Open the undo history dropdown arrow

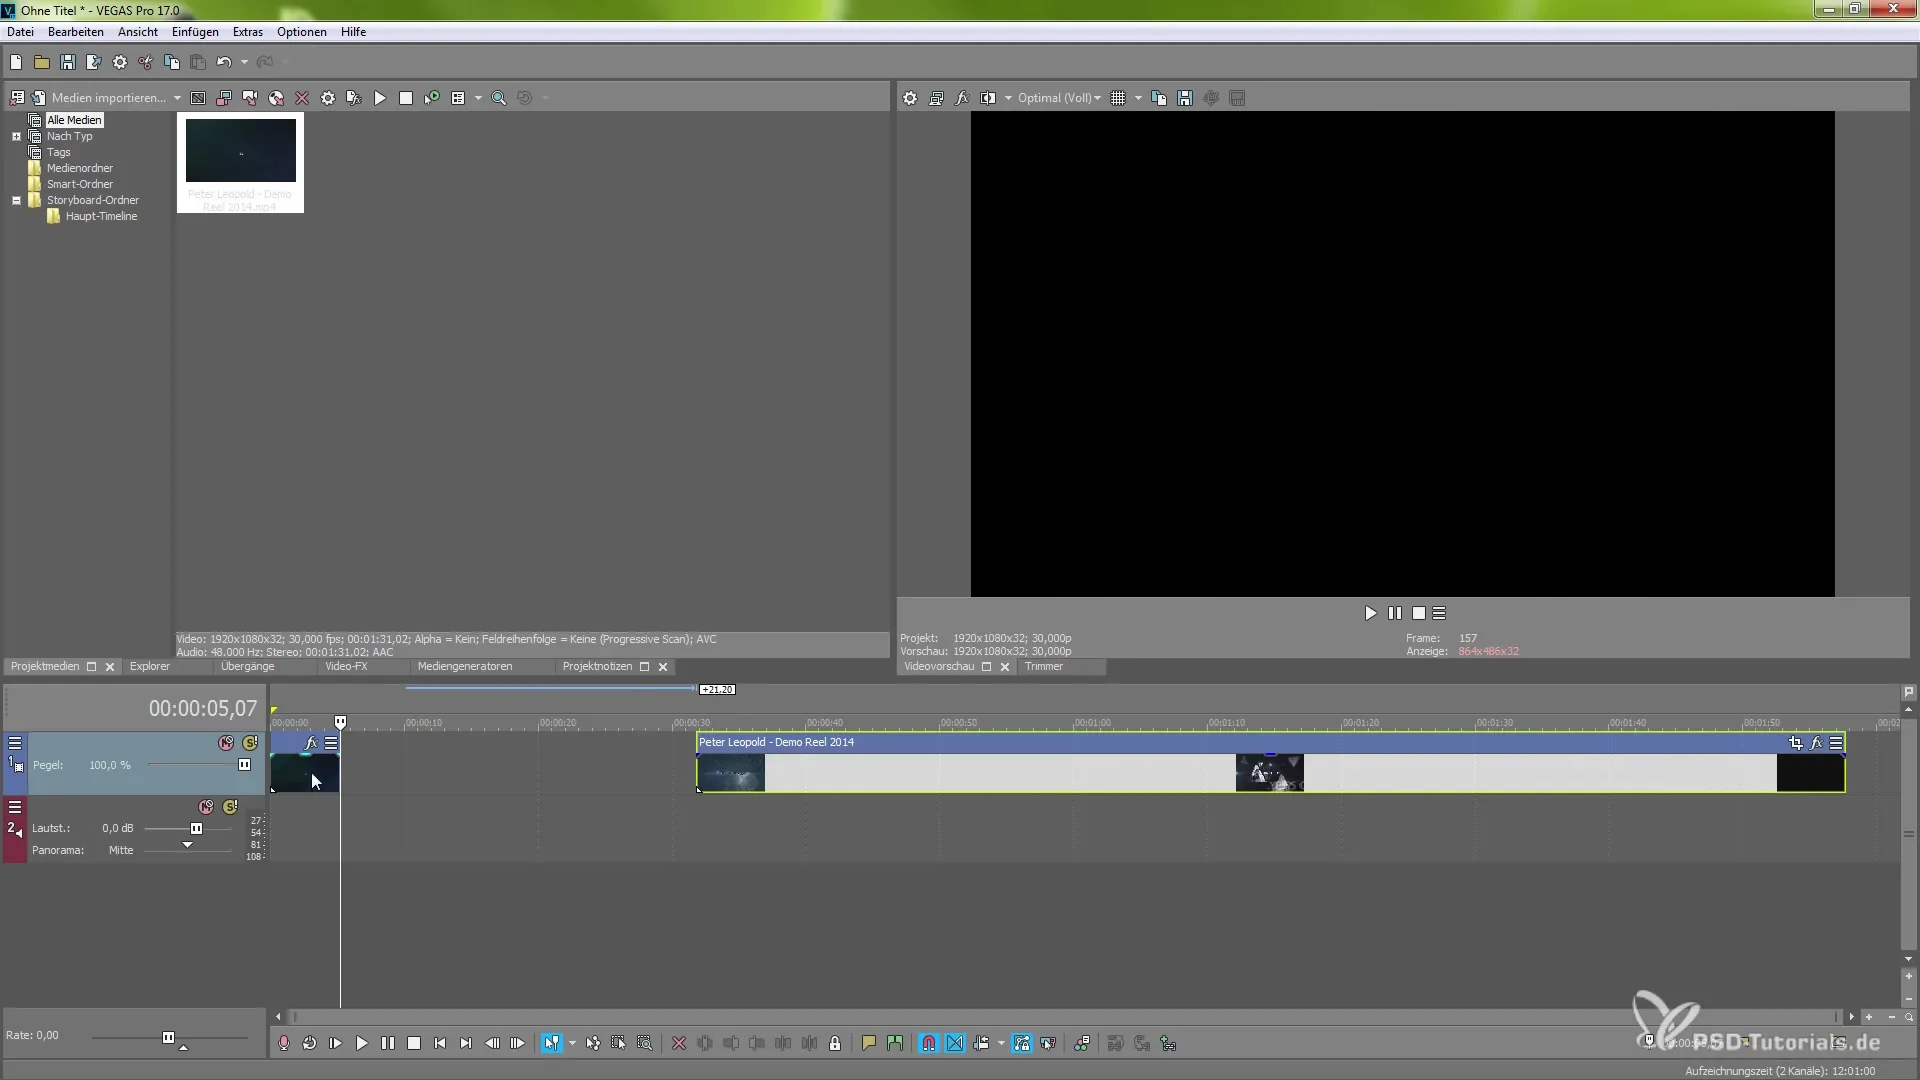coord(244,62)
